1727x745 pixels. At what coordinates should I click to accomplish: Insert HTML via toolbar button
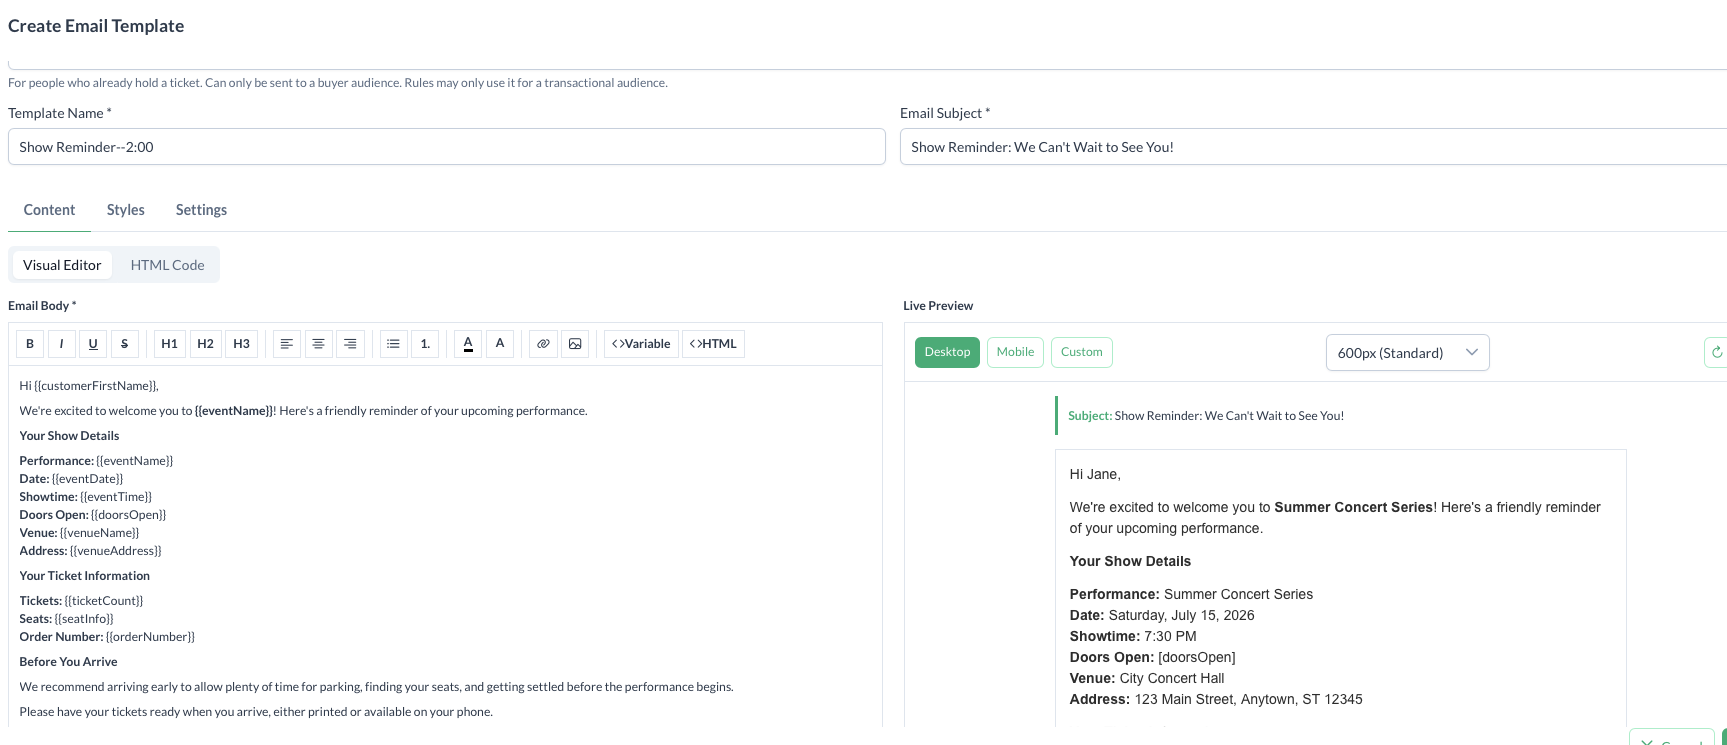[713, 344]
